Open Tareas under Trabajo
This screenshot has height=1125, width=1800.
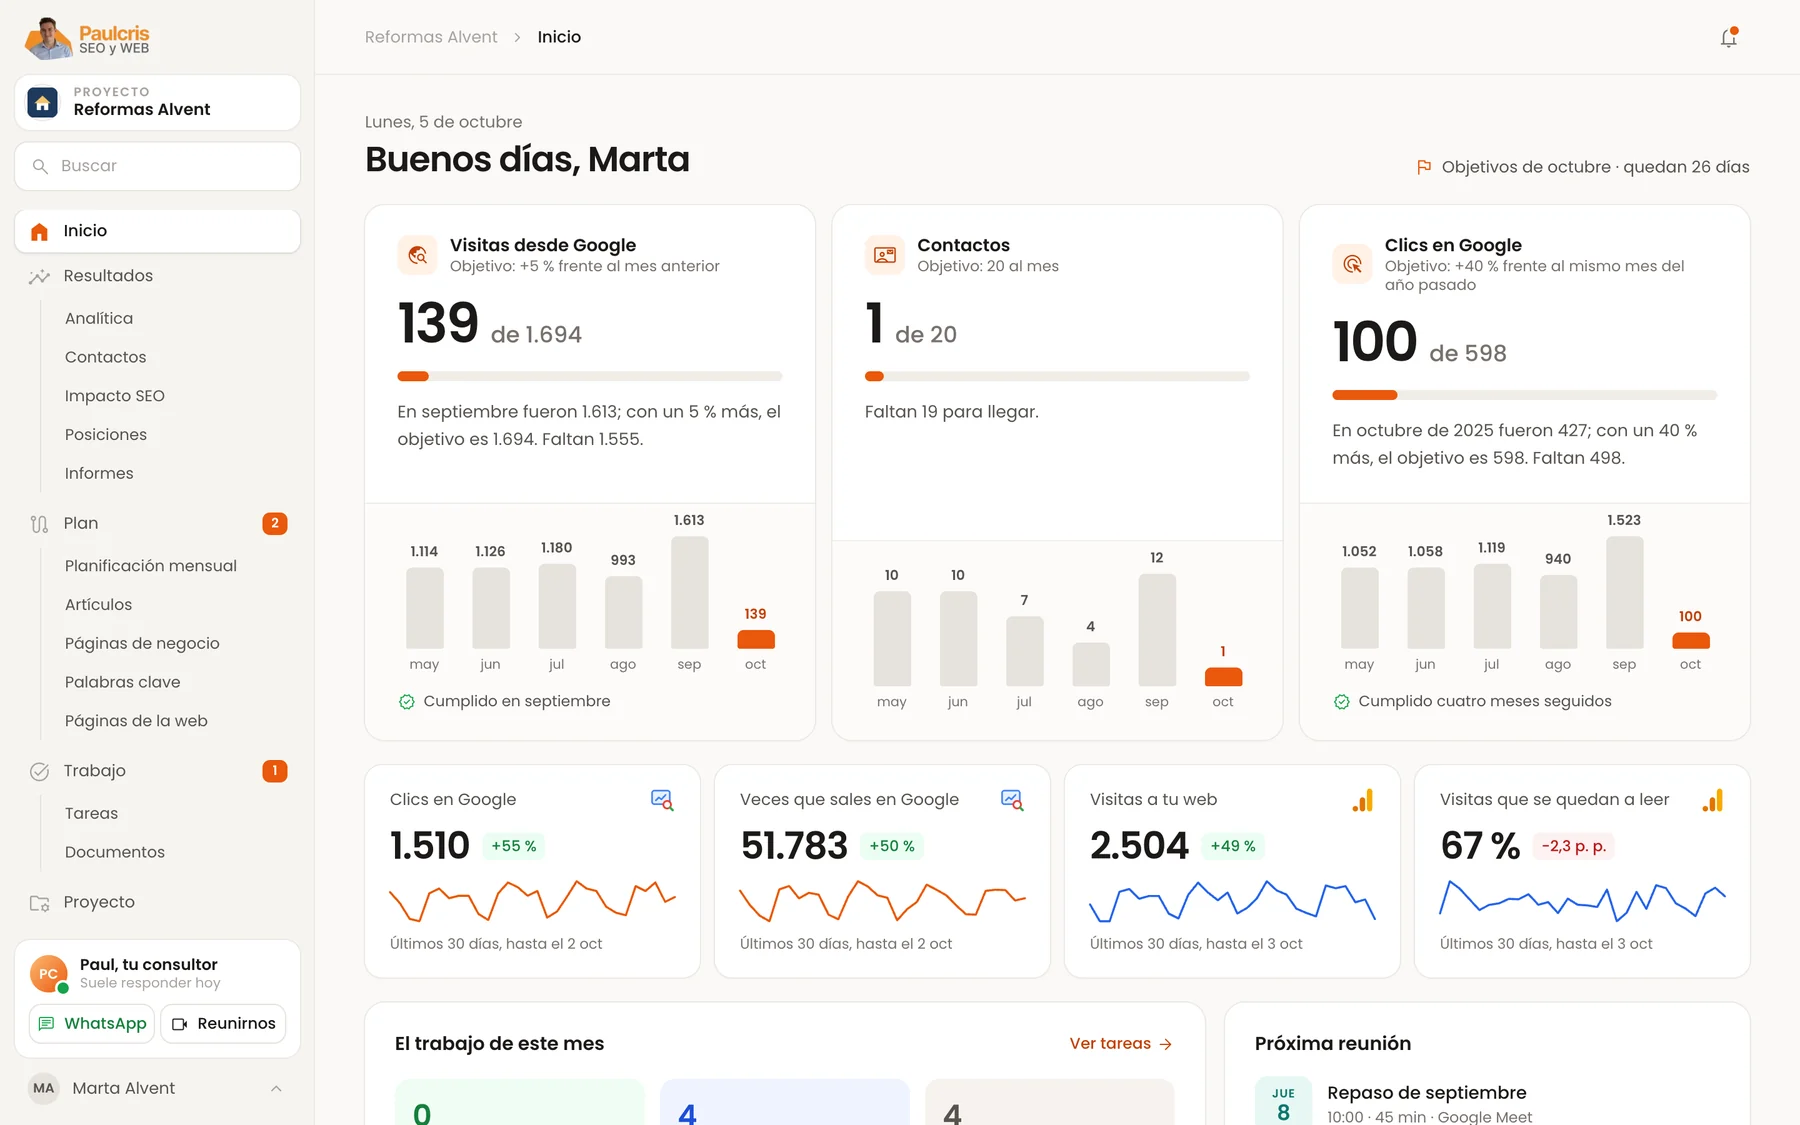tap(91, 813)
